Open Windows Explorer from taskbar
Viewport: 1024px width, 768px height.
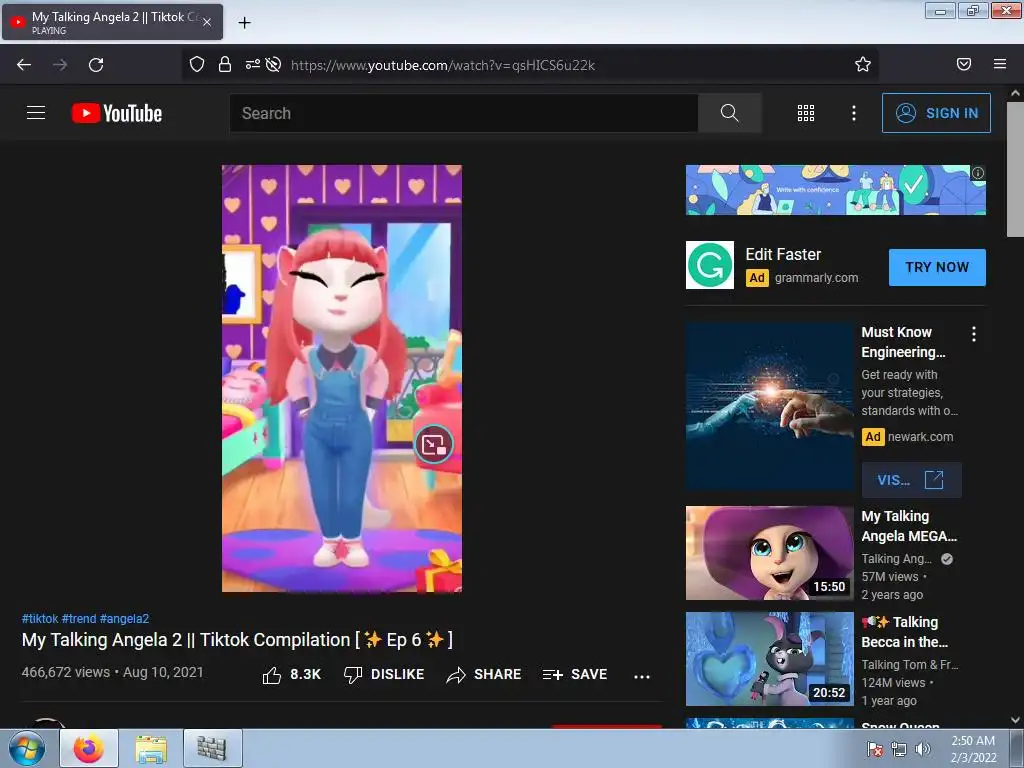click(151, 748)
